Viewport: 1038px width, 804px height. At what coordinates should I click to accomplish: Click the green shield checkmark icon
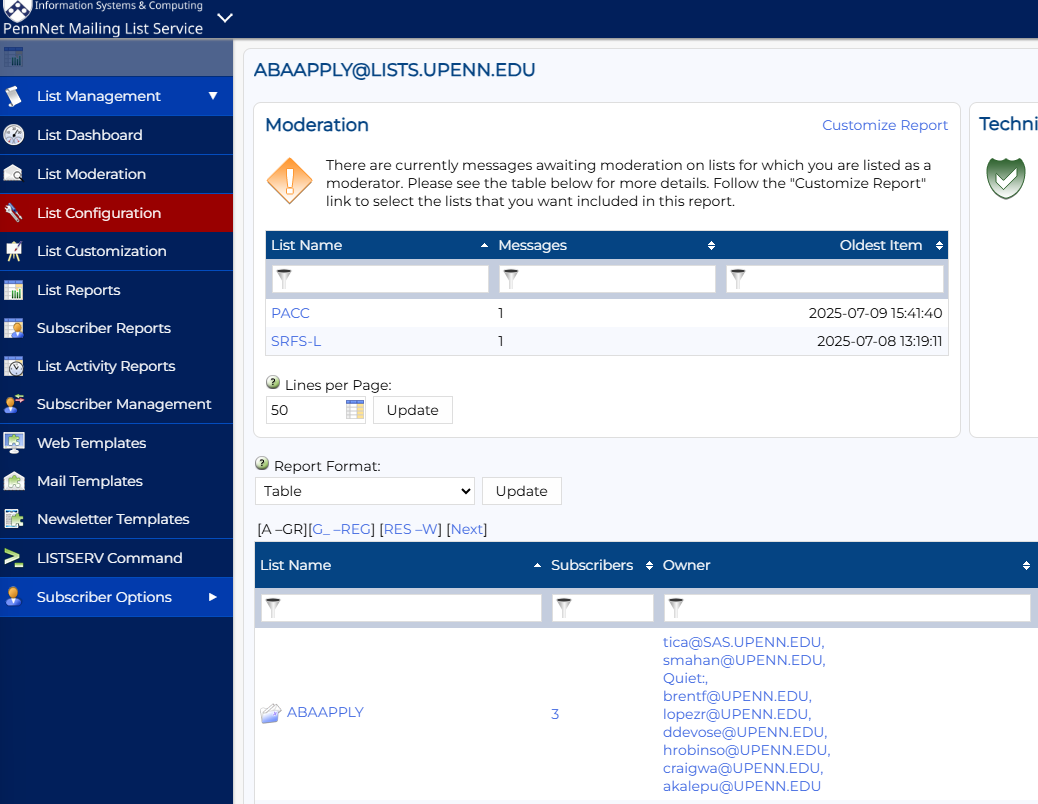(x=1006, y=178)
